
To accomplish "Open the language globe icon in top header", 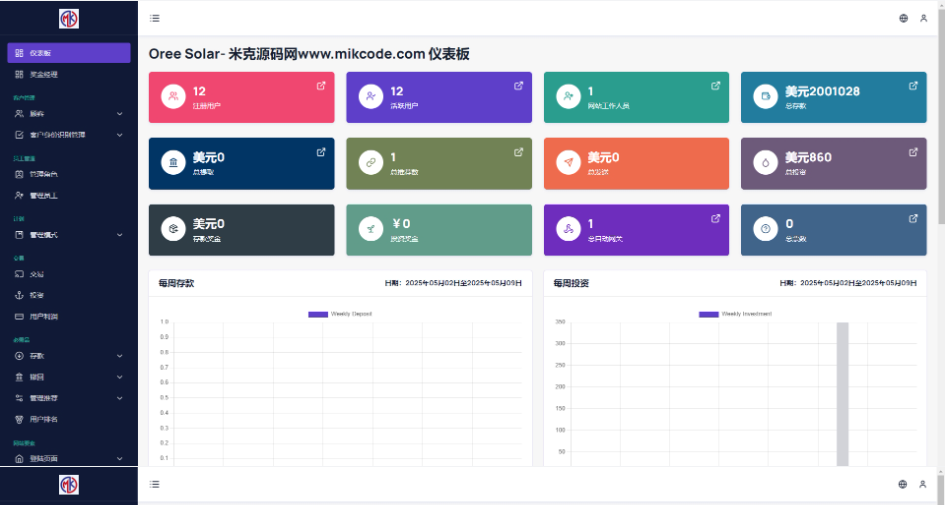I will 903,19.
